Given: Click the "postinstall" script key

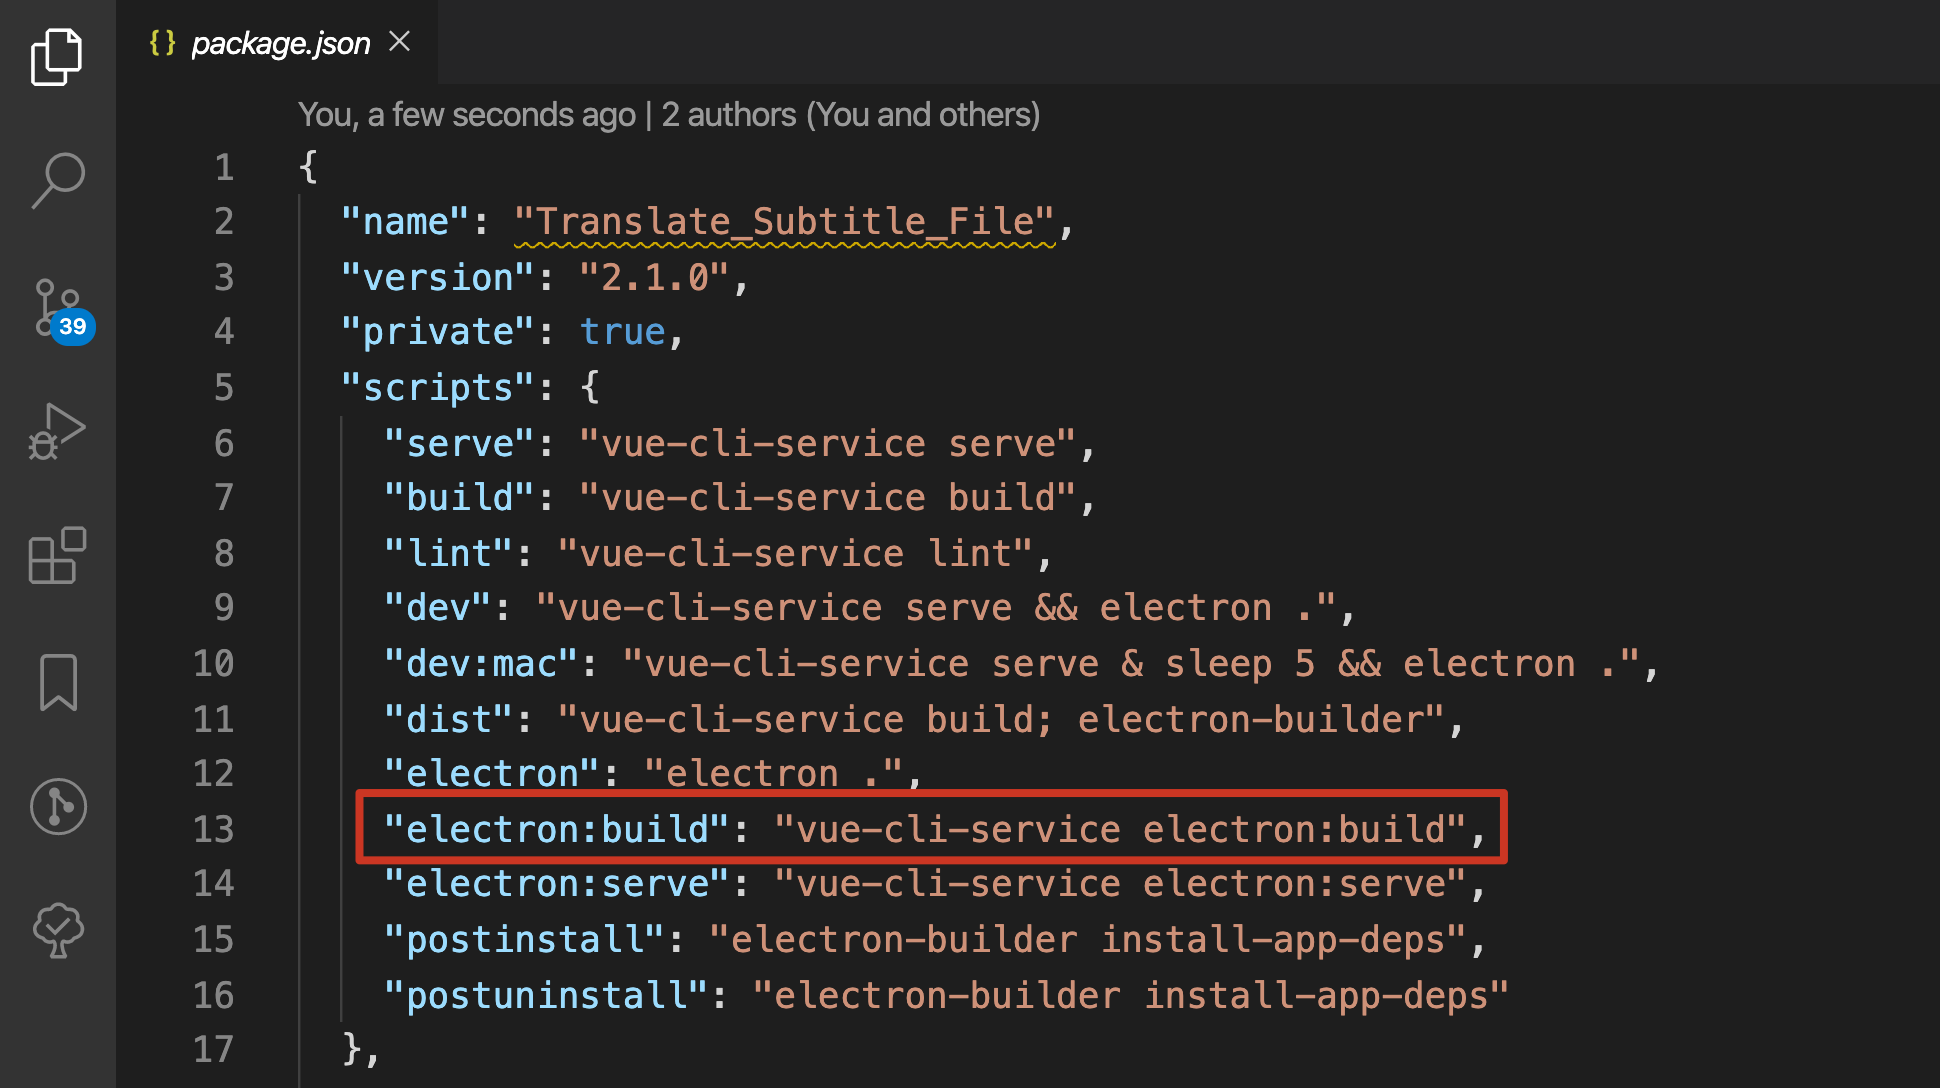Looking at the screenshot, I should 524,940.
